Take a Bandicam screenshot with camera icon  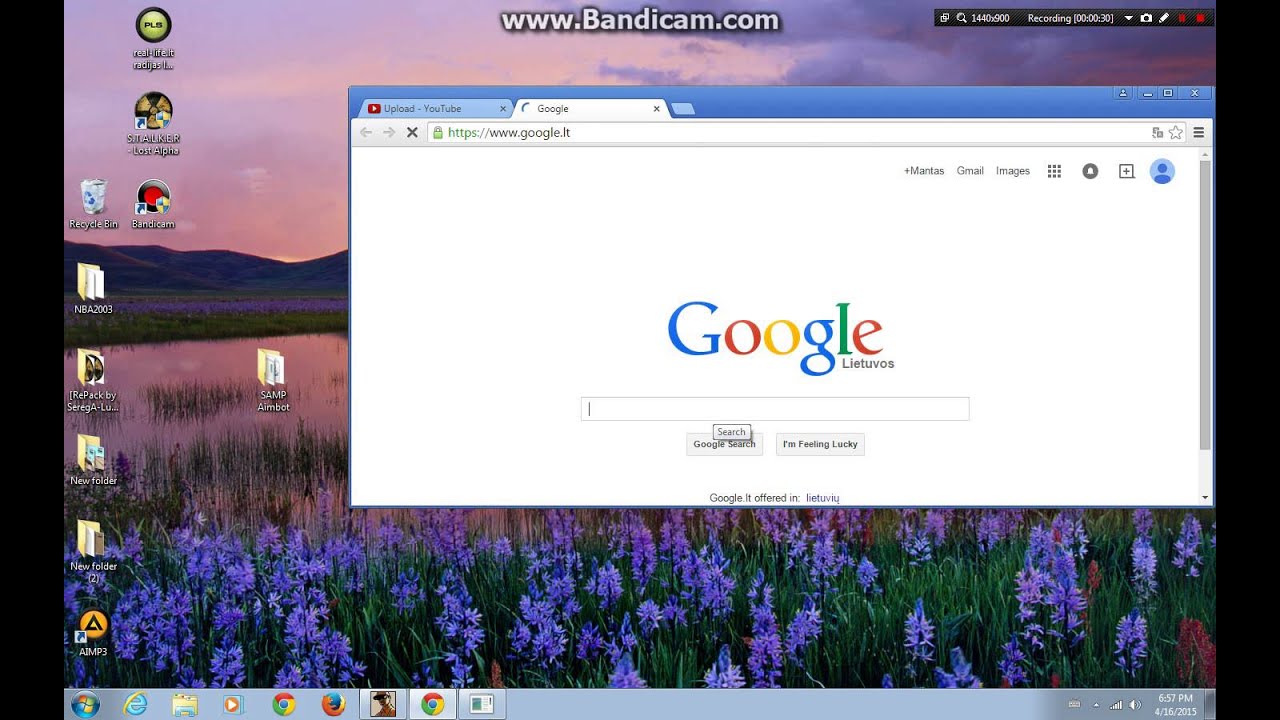click(x=1146, y=18)
